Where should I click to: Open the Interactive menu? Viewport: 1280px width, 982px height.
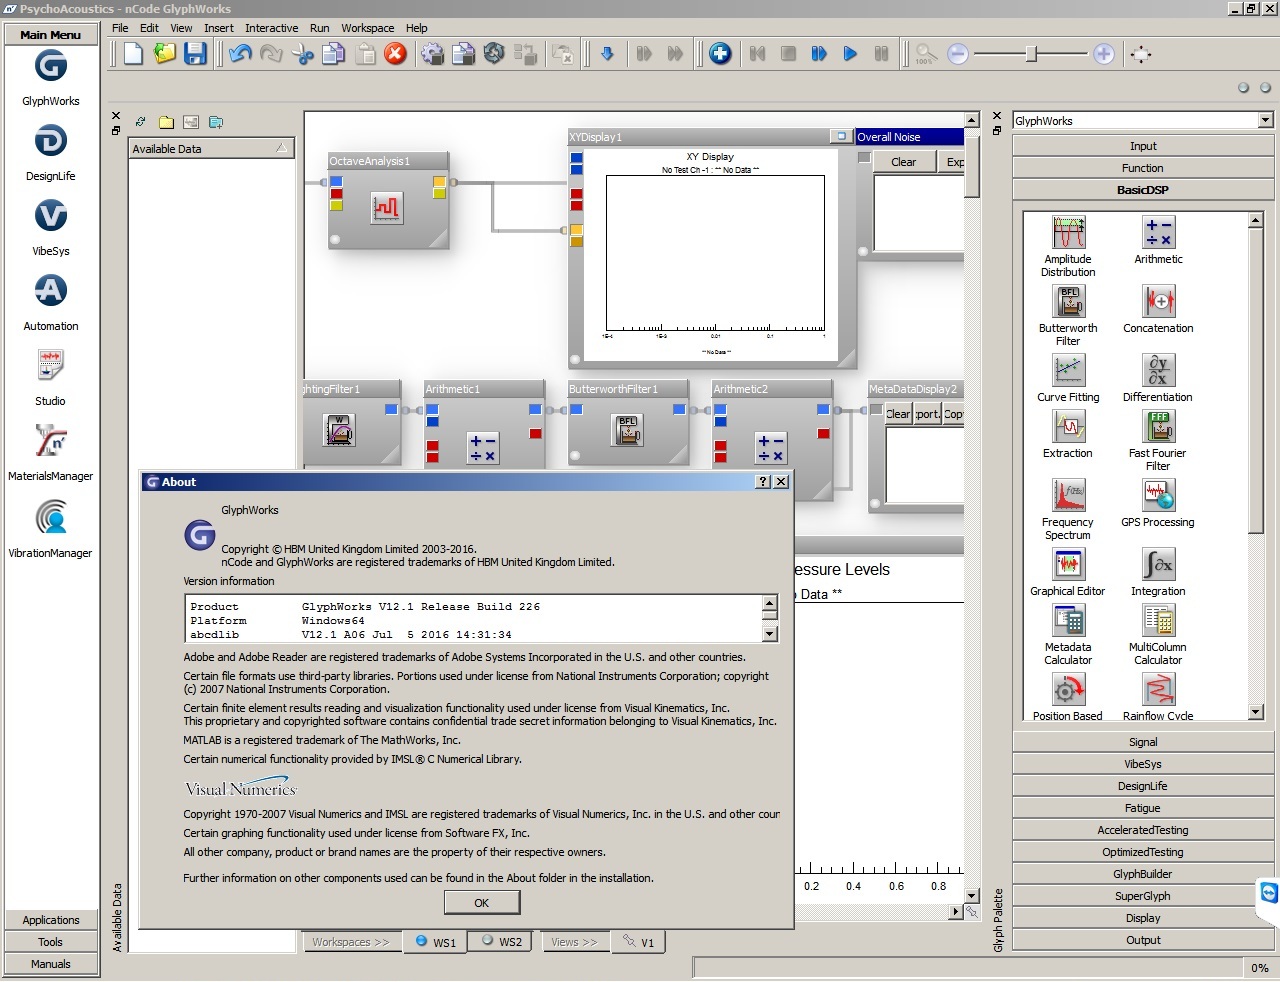pos(272,28)
